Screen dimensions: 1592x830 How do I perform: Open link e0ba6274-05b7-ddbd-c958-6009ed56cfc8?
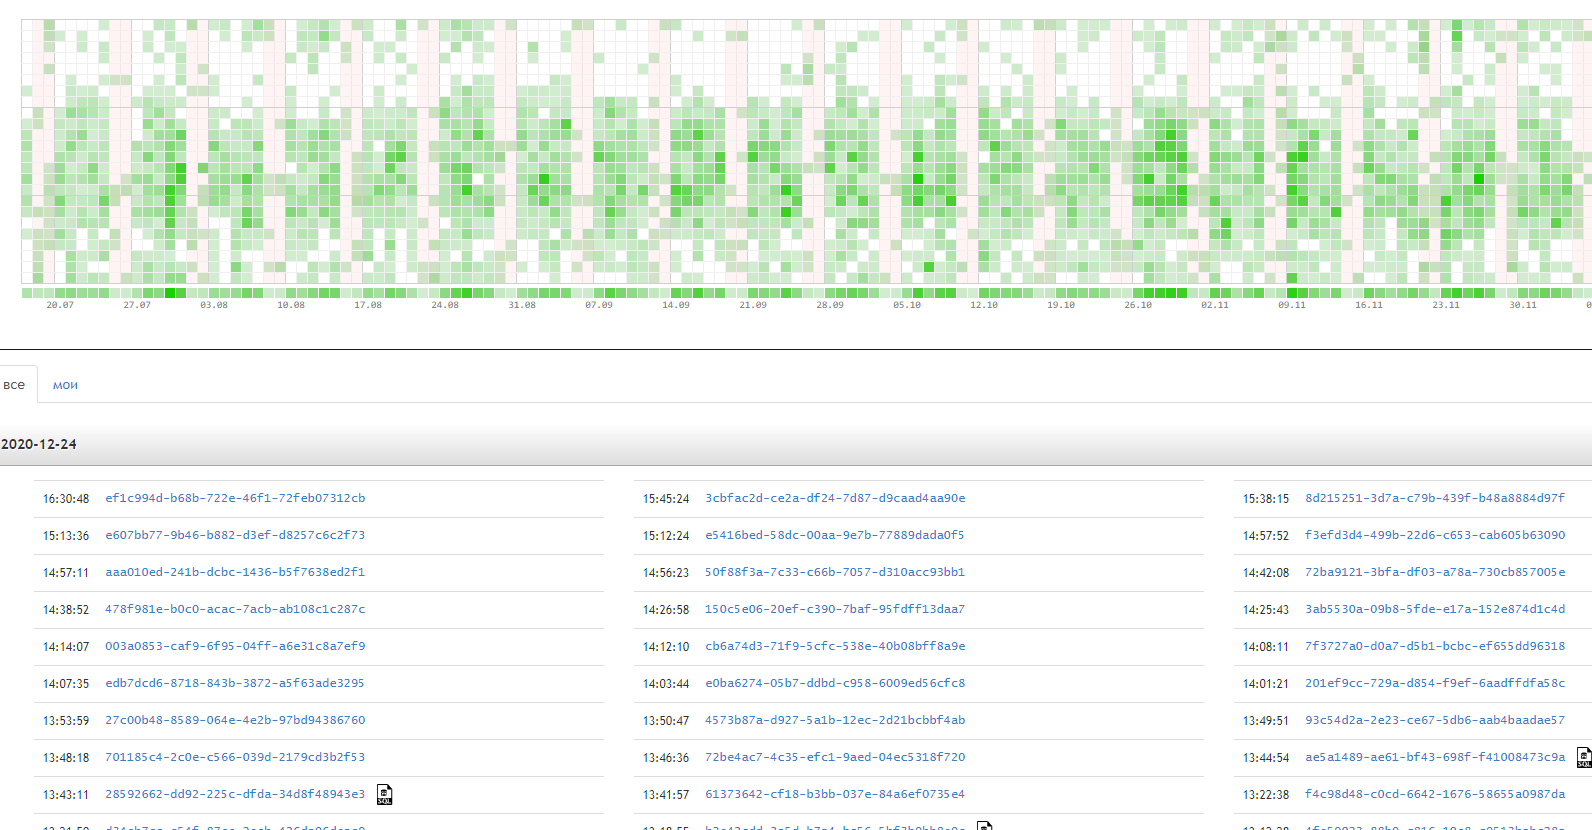(835, 683)
